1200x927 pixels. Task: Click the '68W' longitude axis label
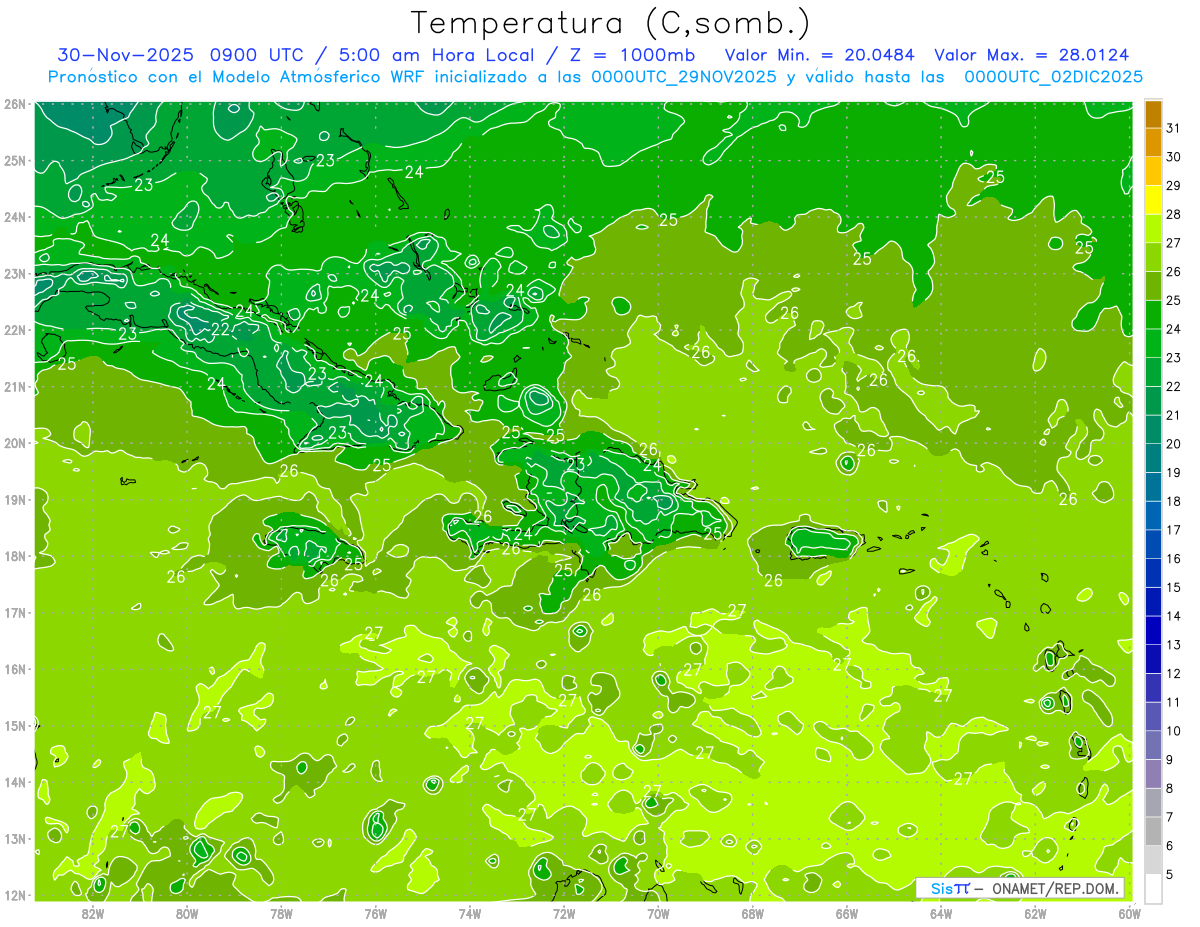[752, 913]
